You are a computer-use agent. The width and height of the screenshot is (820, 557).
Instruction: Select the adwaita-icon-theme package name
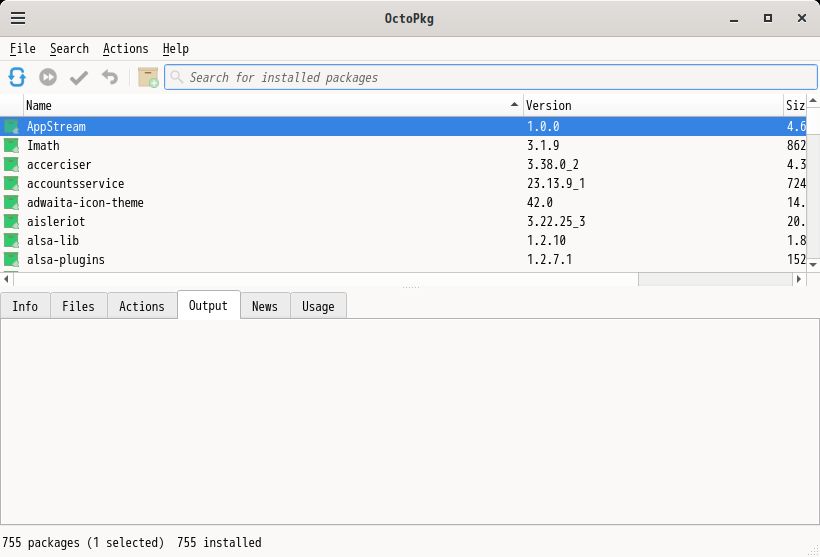click(85, 202)
